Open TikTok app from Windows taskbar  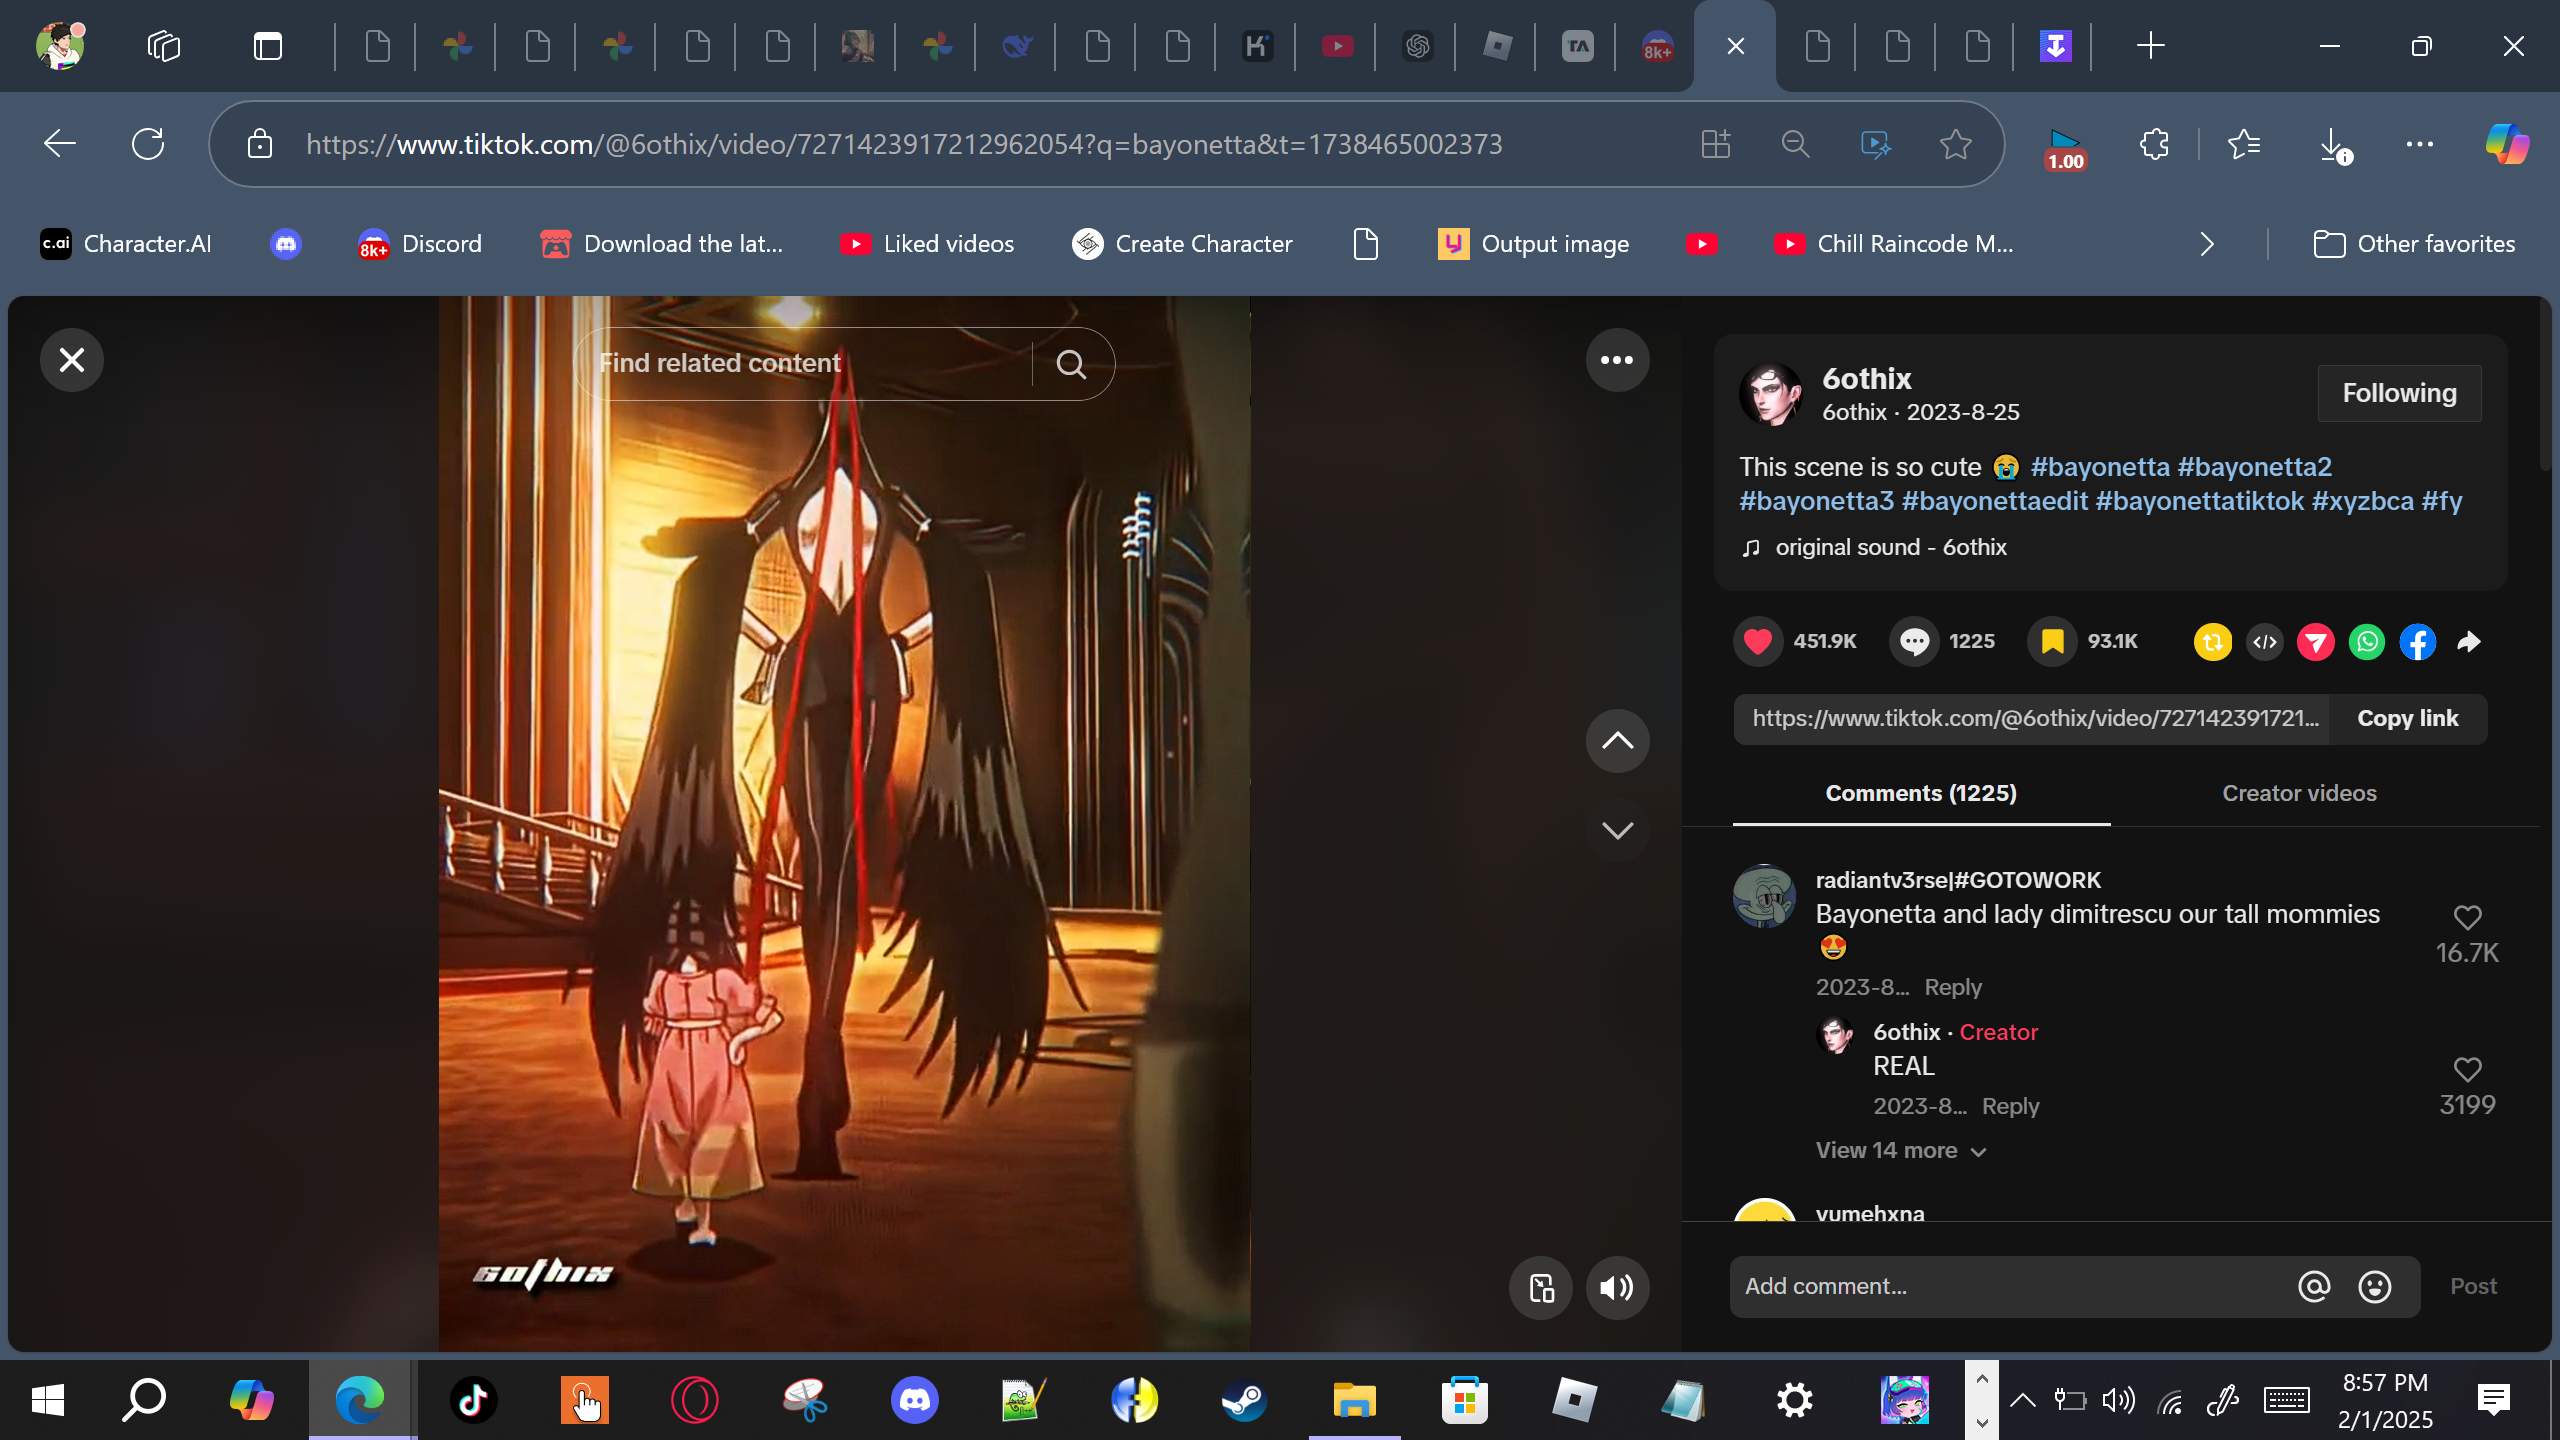tap(473, 1400)
